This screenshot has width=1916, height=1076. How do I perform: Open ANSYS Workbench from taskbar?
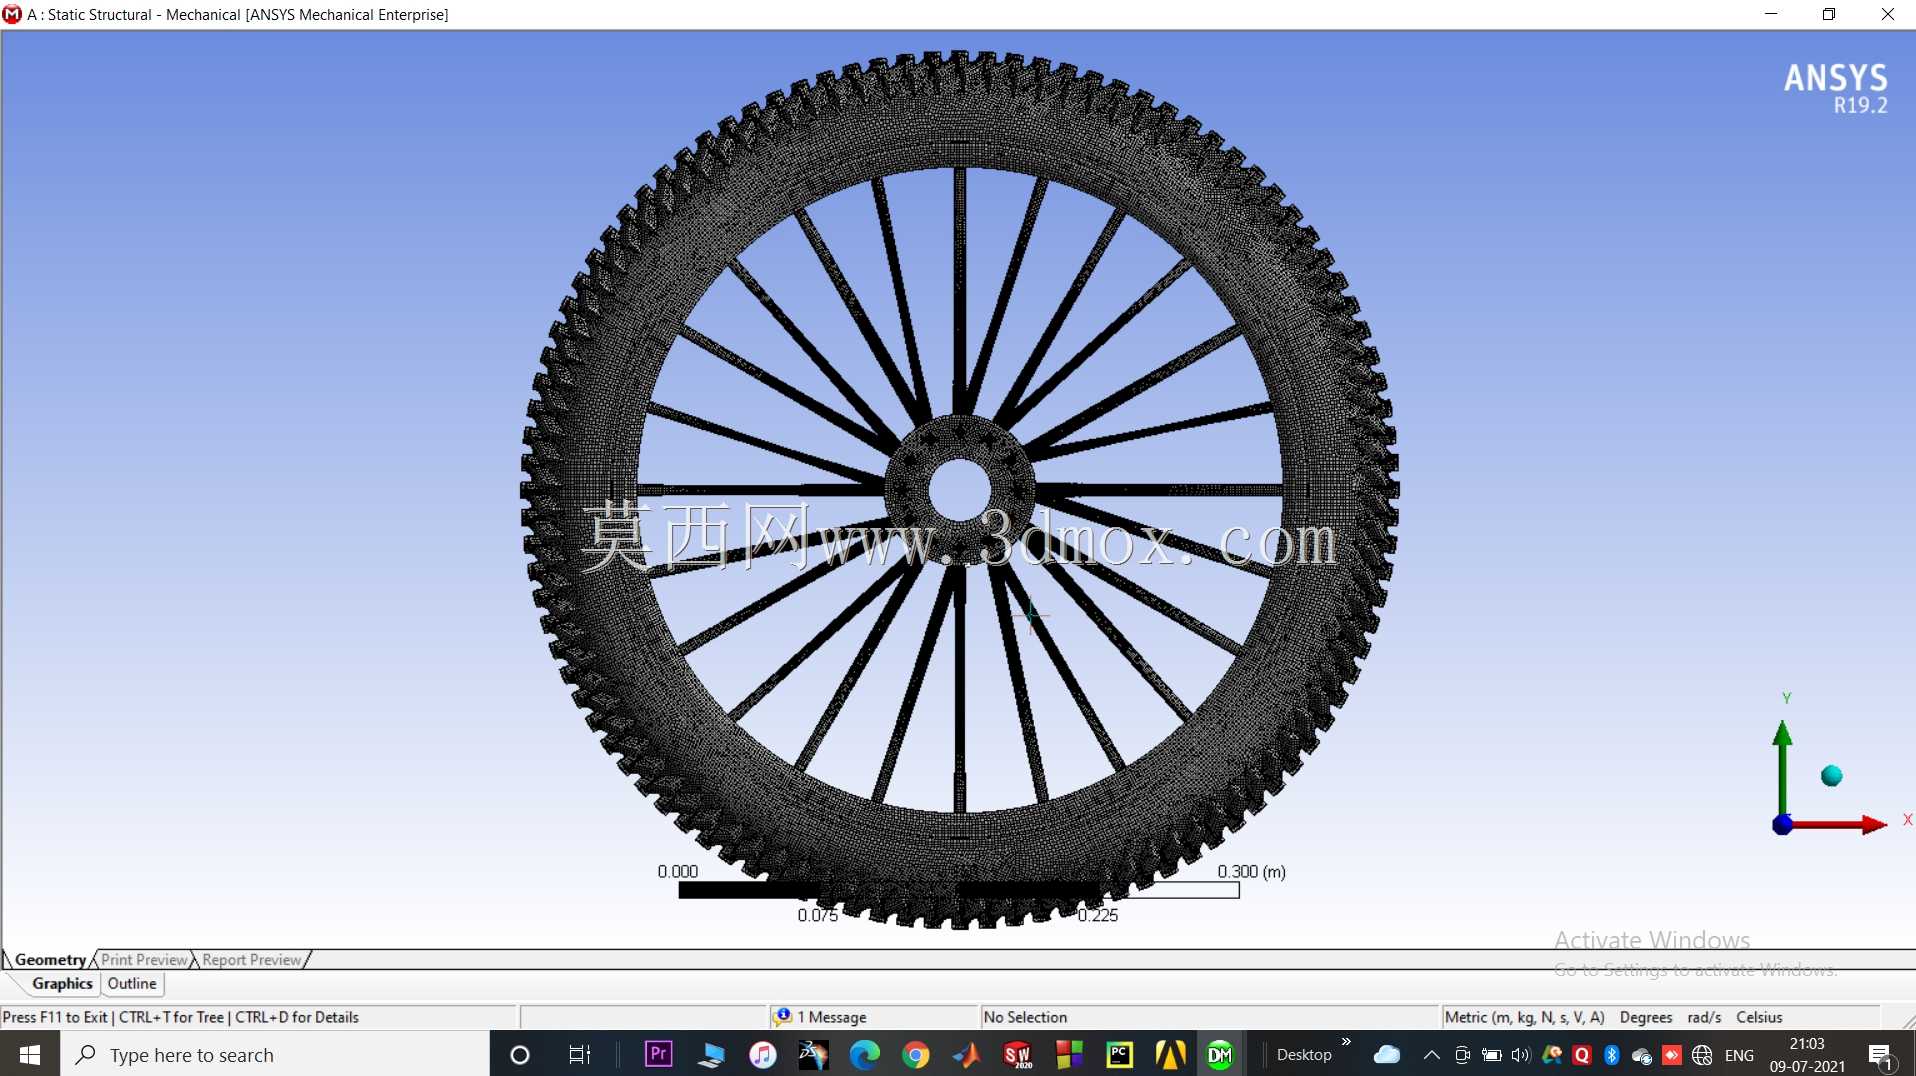pos(1171,1054)
